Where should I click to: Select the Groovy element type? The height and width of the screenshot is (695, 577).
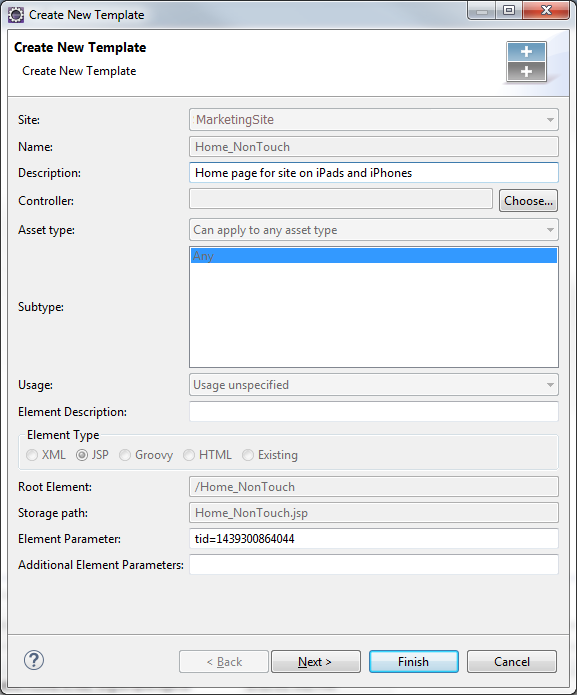click(146, 455)
